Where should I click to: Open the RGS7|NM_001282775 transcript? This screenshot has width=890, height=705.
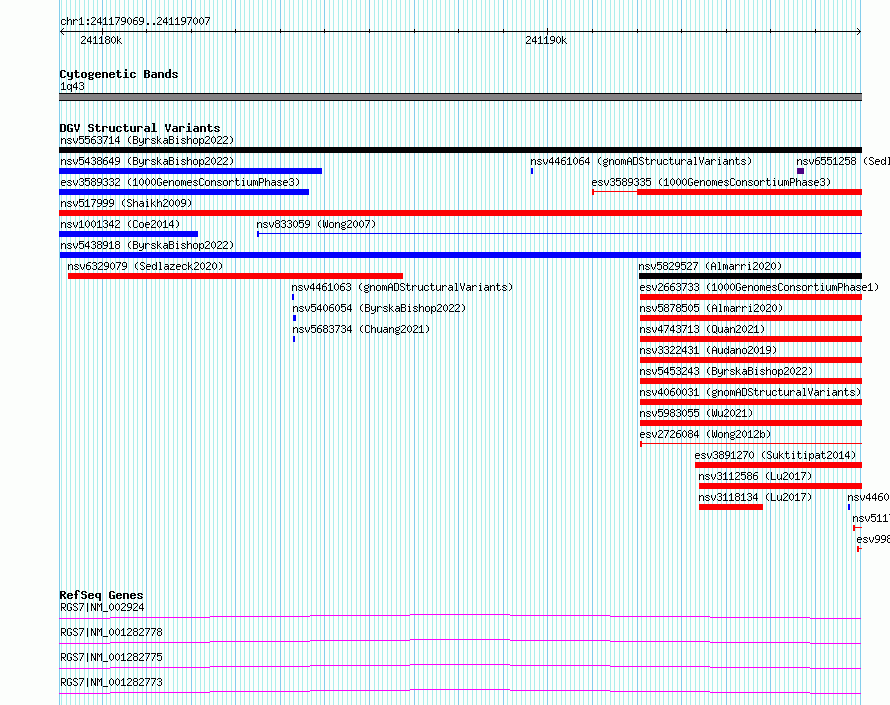[x=111, y=657]
